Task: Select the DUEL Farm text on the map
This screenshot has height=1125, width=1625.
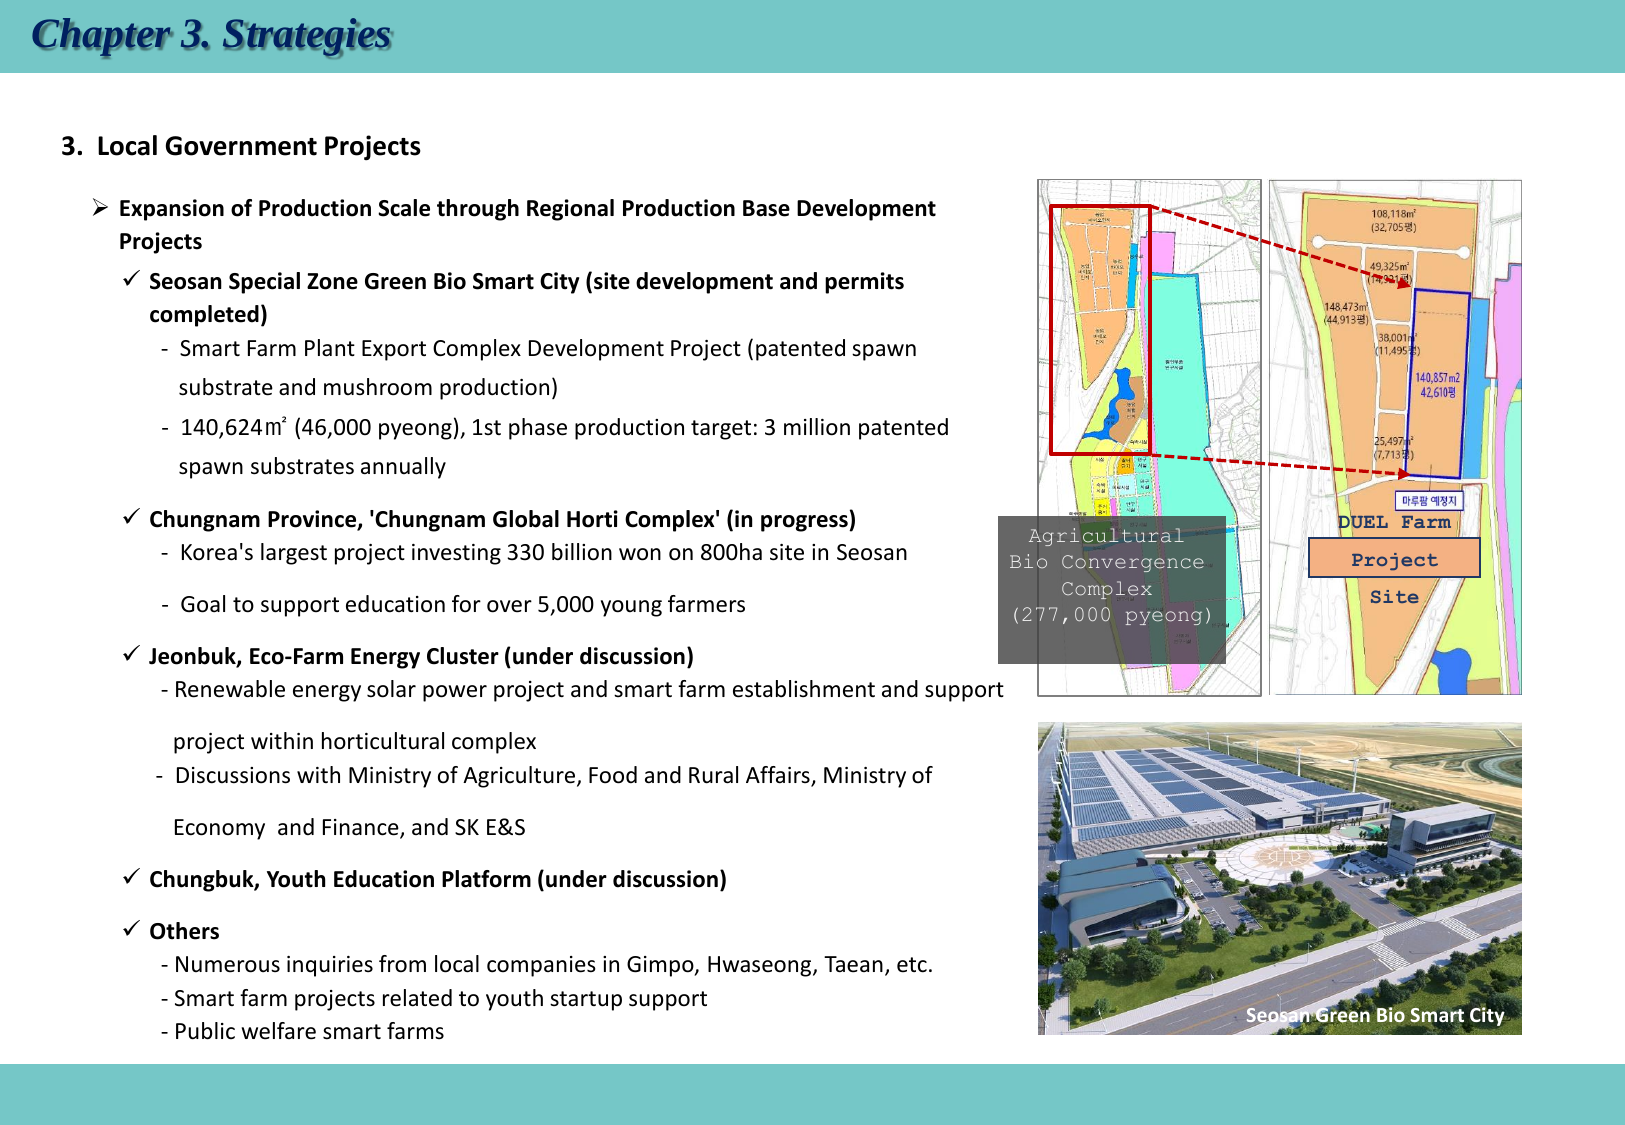Action: coord(1393,522)
